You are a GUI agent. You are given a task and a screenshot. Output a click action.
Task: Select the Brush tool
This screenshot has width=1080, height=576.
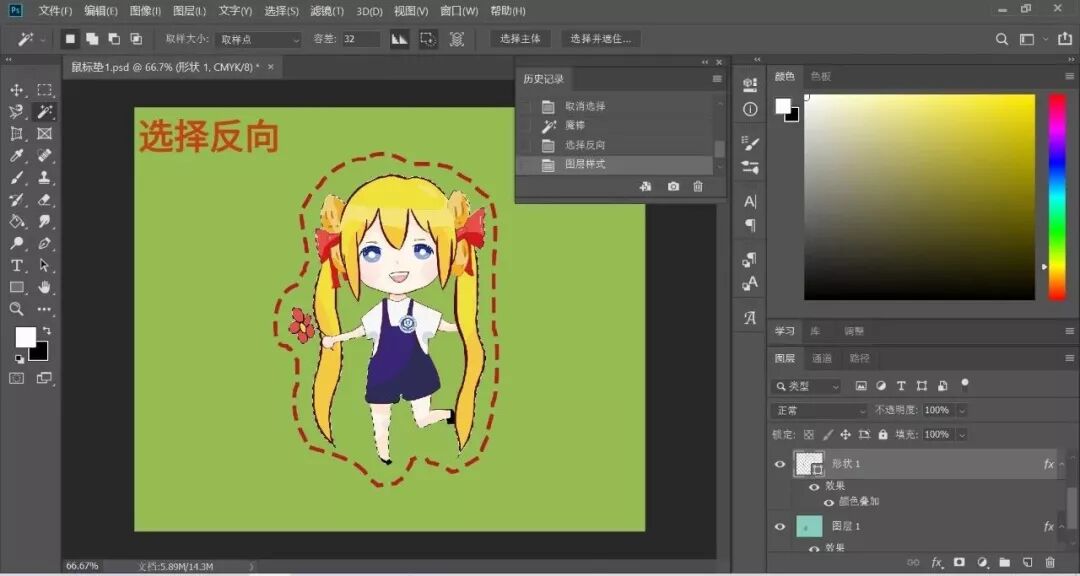coord(17,178)
